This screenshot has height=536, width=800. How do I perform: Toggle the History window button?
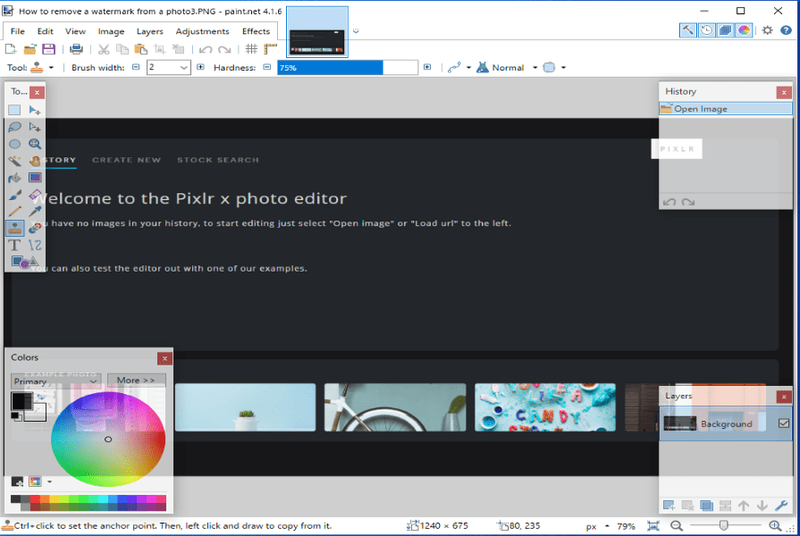click(x=707, y=30)
